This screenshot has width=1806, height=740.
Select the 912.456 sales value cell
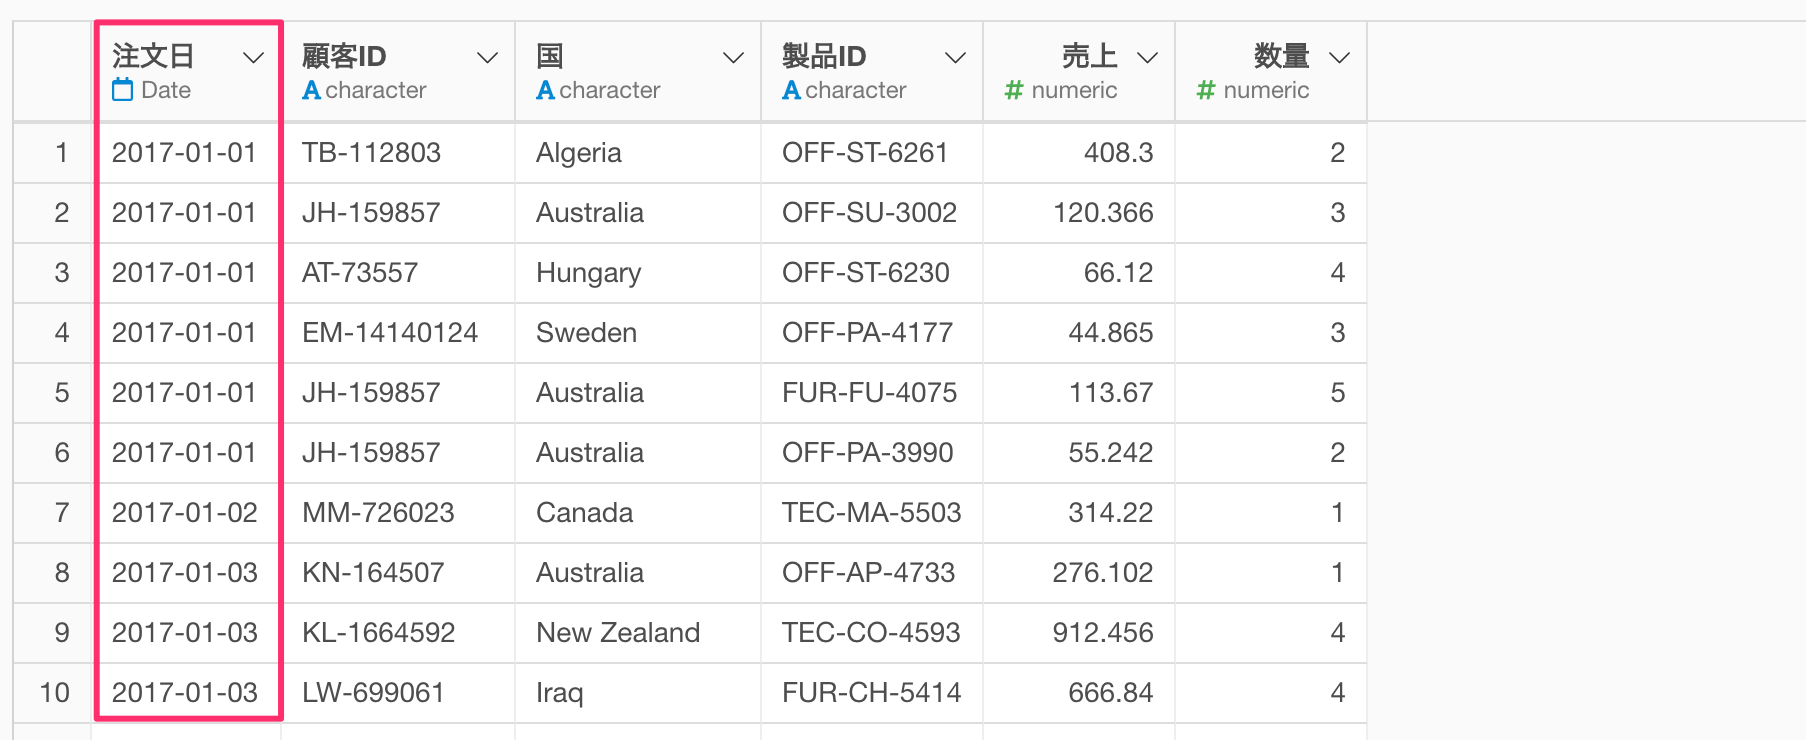(x=1102, y=633)
